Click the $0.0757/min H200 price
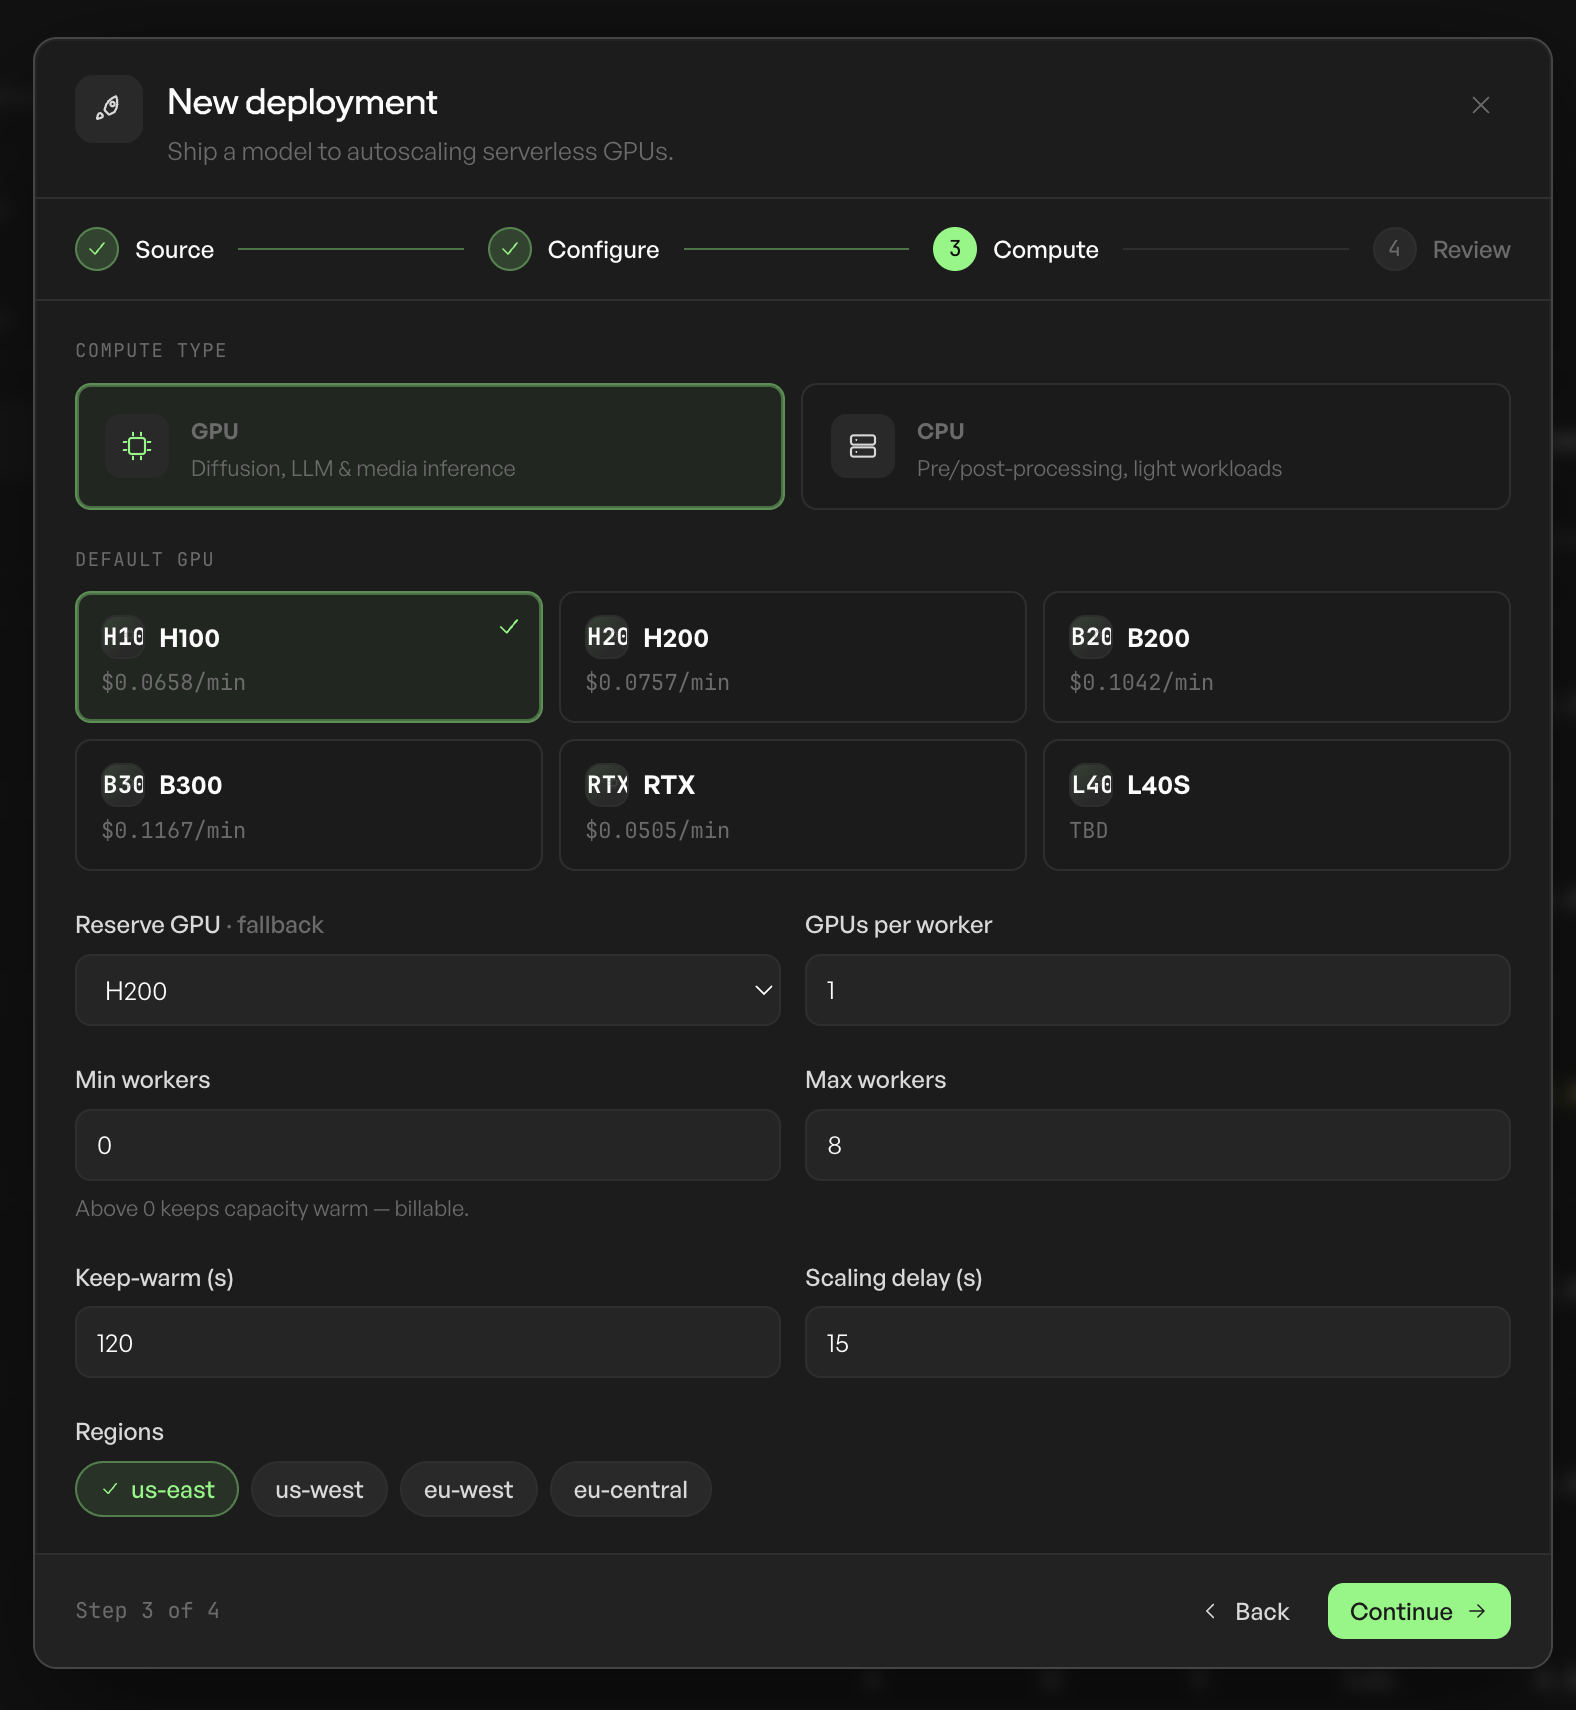Viewport: 1576px width, 1710px height. click(657, 682)
